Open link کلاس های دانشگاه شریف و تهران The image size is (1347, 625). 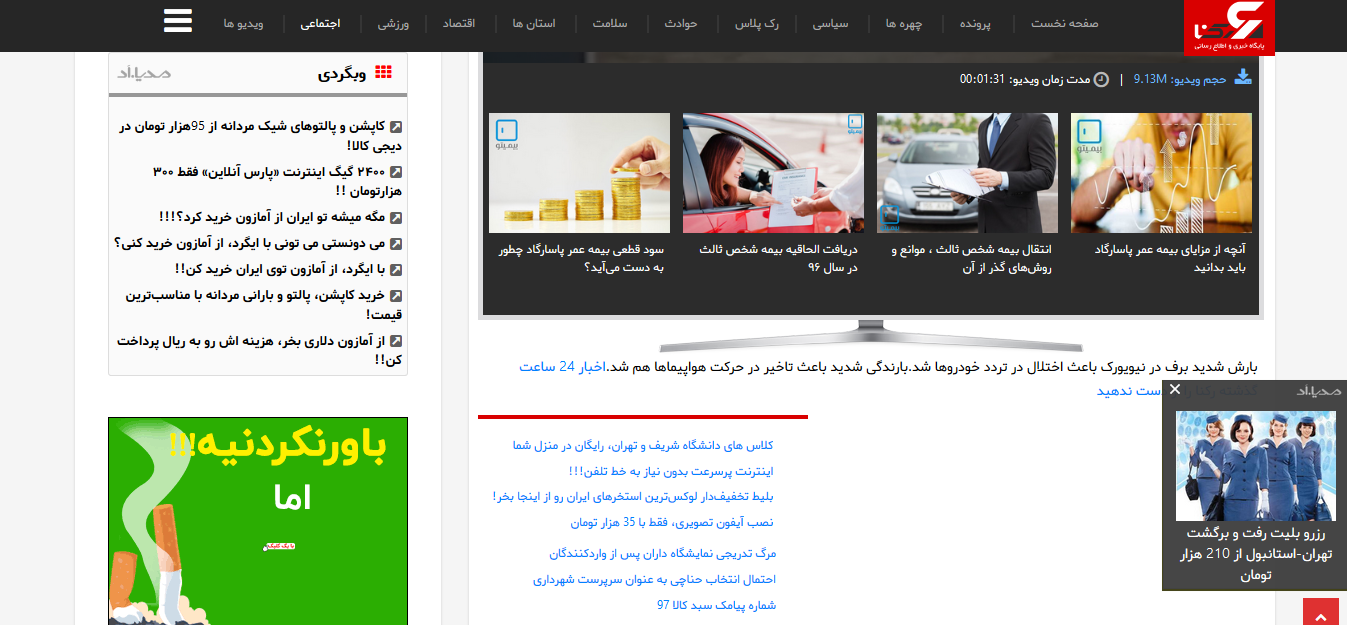pos(642,445)
